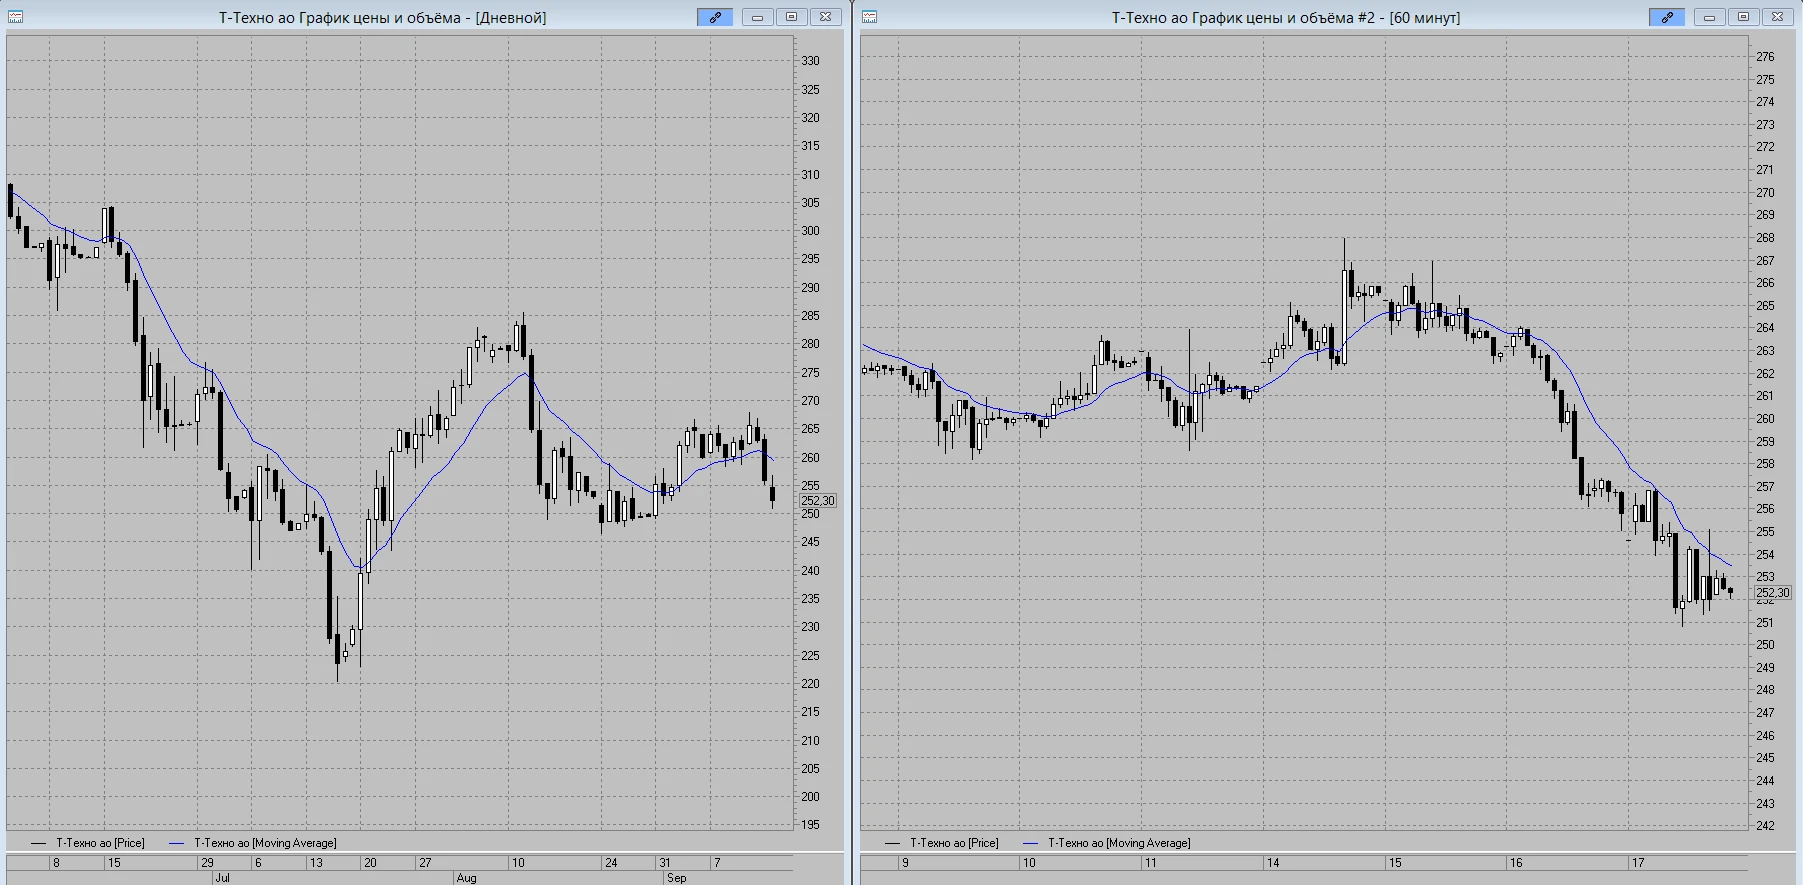Open the 60-minute chart window system menu icon

870,17
